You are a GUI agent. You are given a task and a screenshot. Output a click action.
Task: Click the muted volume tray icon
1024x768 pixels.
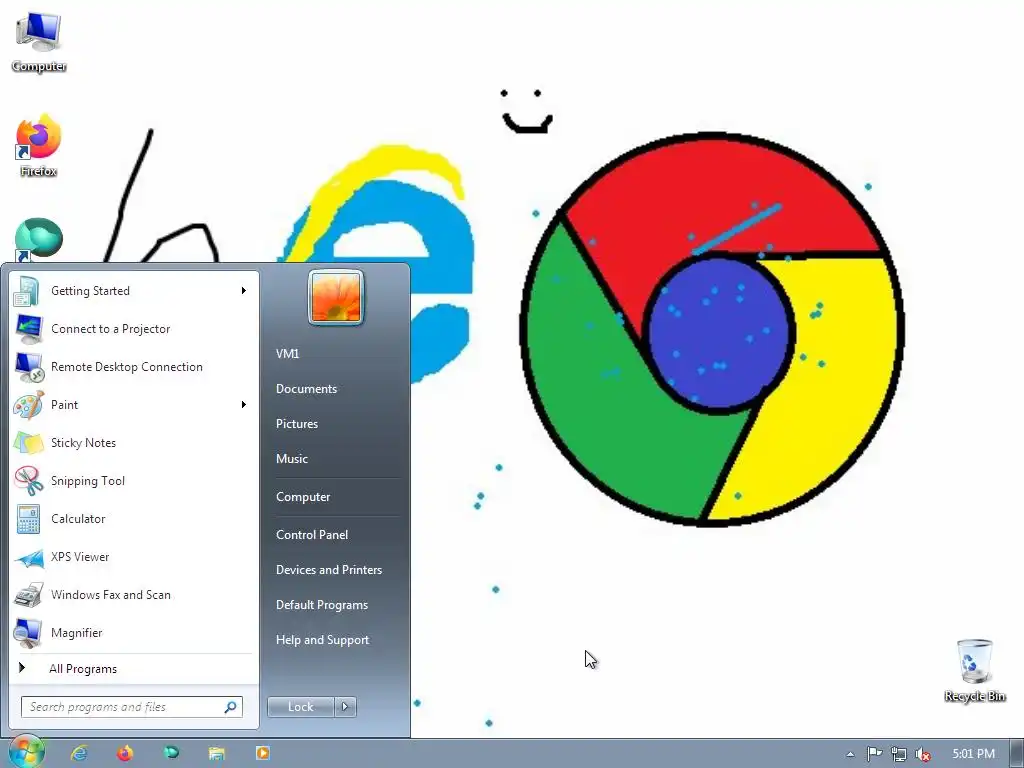coord(923,754)
